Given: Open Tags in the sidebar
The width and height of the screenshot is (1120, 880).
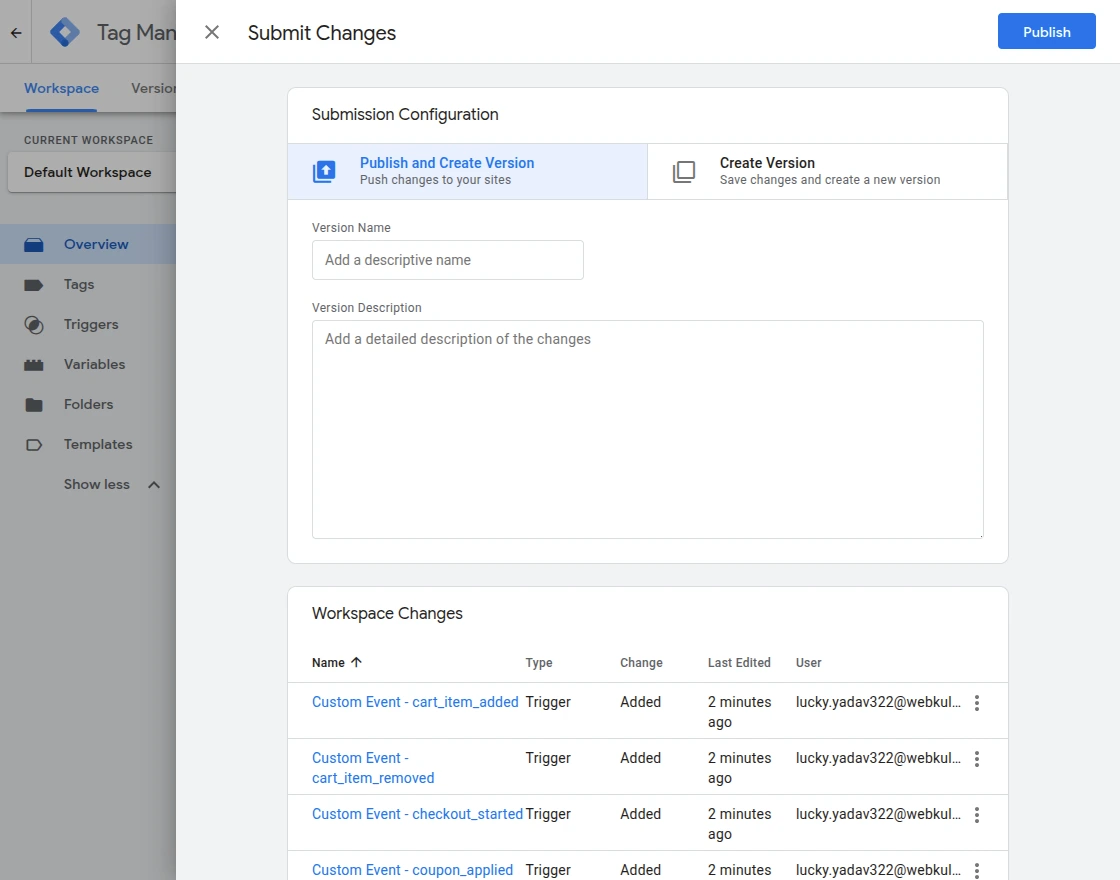Looking at the screenshot, I should point(88,284).
